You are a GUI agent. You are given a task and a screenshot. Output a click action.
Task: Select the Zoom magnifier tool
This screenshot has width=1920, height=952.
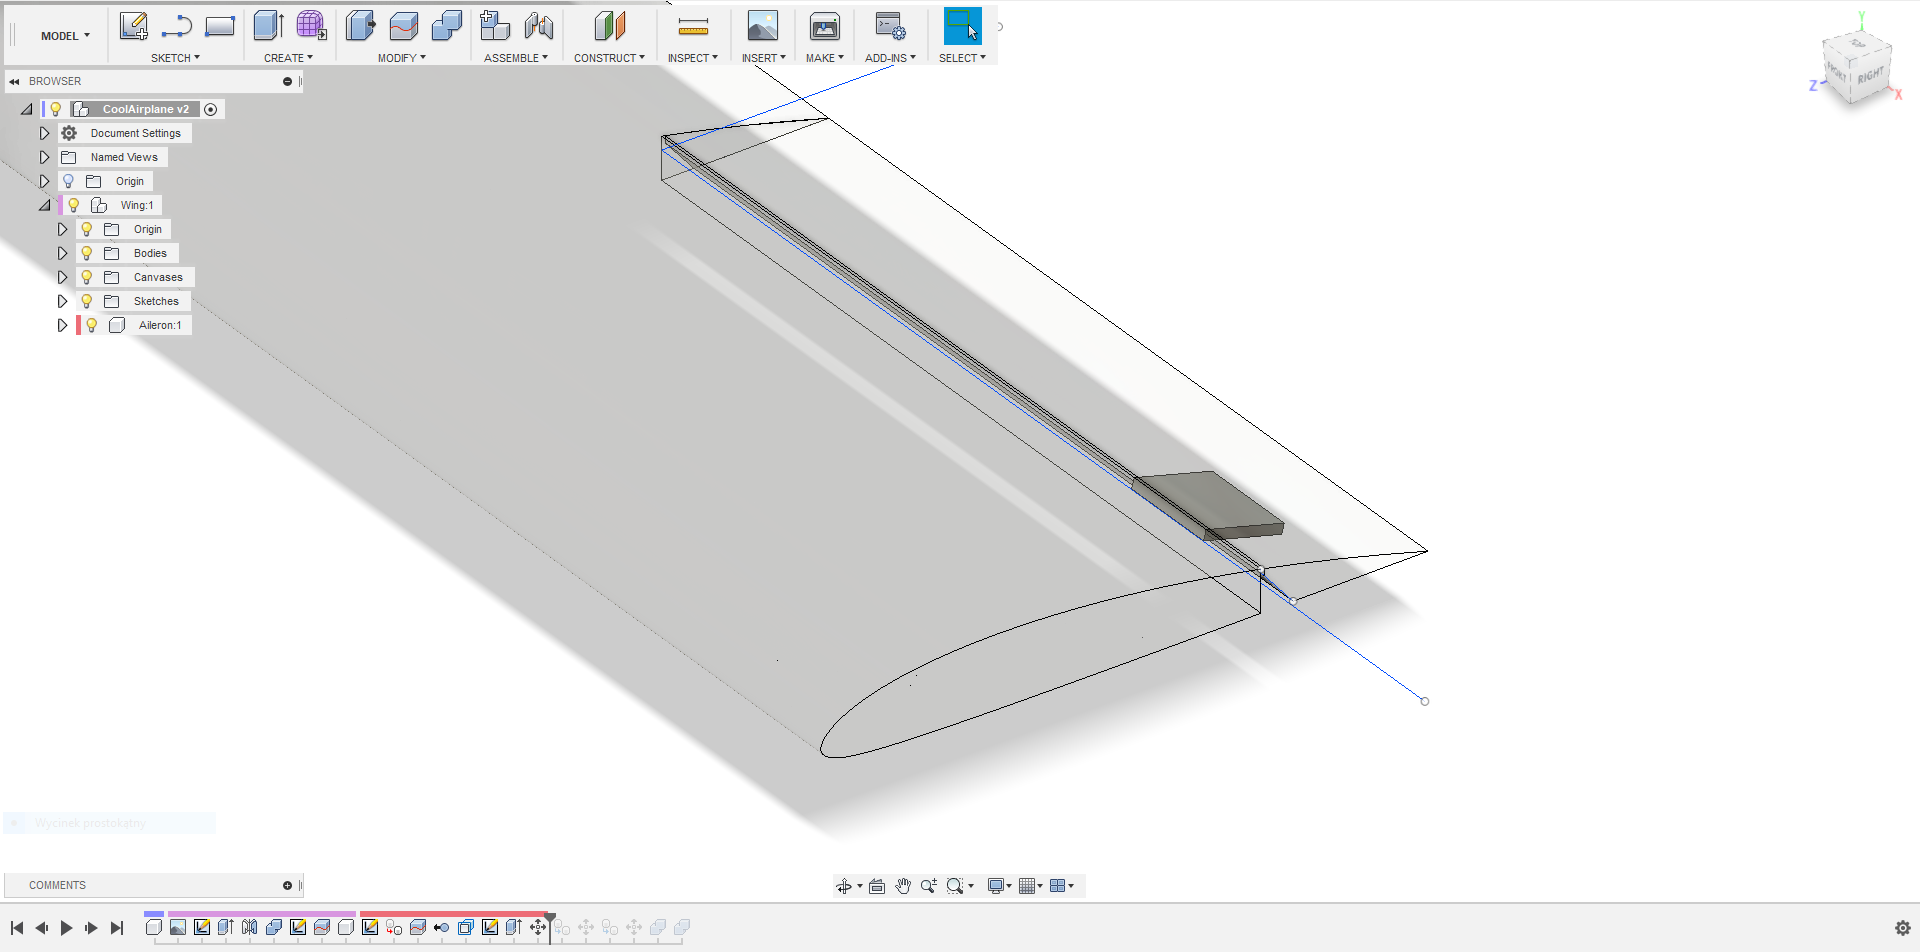(929, 886)
